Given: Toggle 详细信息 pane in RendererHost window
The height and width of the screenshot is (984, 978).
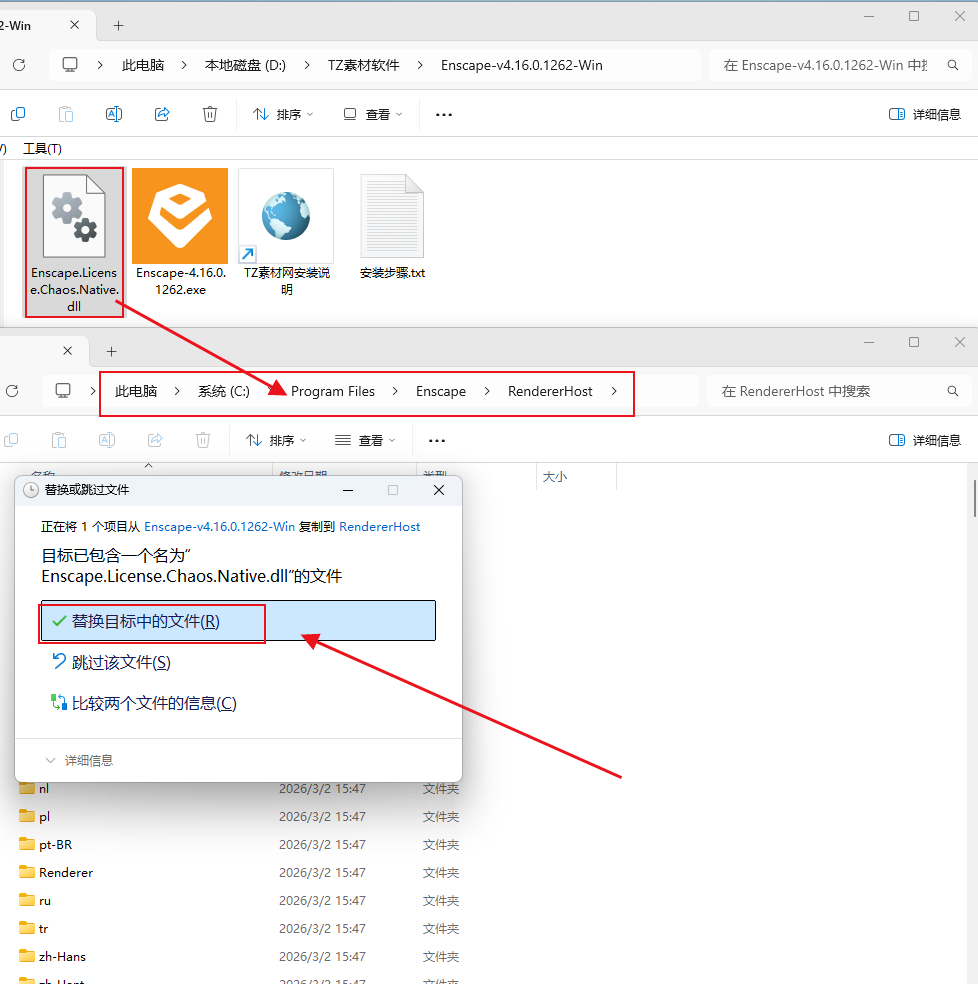Looking at the screenshot, I should click(x=925, y=441).
